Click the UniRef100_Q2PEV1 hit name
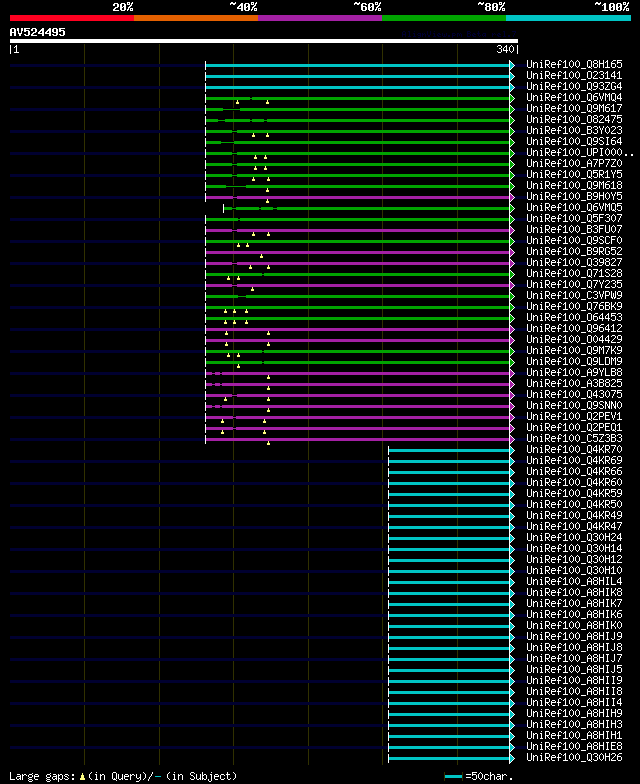This screenshot has width=640, height=784. (x=574, y=416)
